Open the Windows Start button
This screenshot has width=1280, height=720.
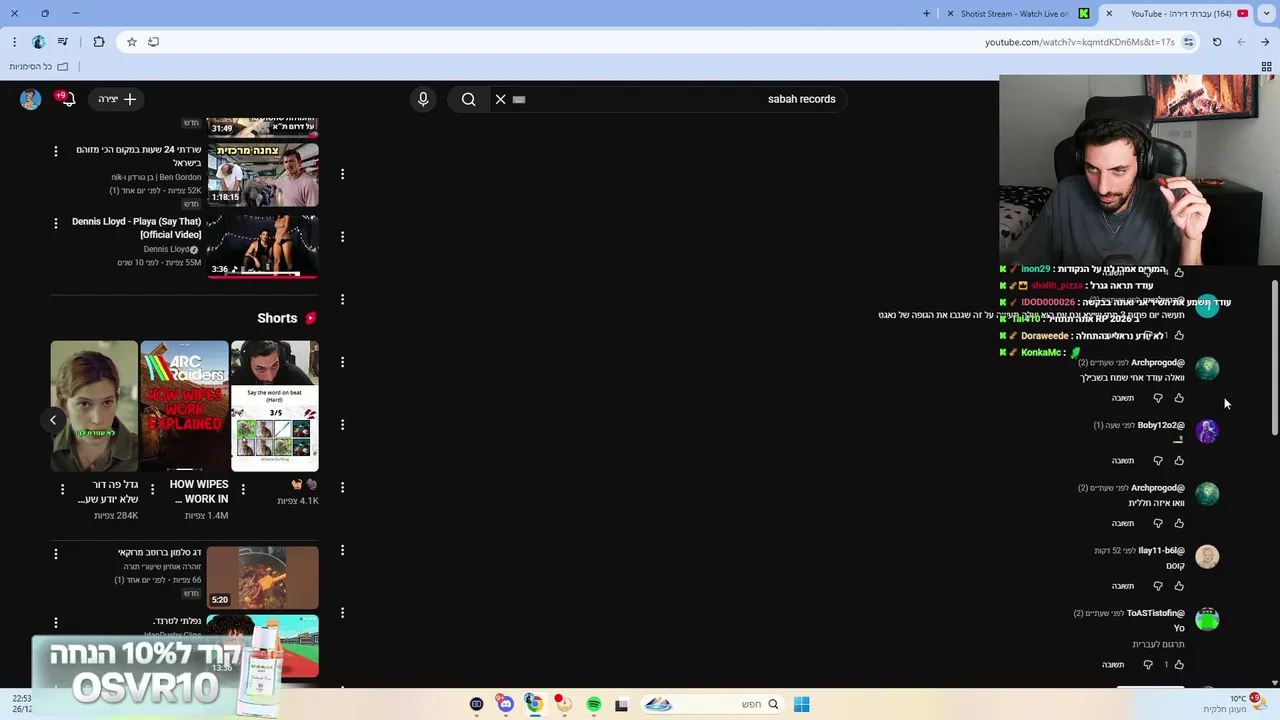[x=802, y=704]
